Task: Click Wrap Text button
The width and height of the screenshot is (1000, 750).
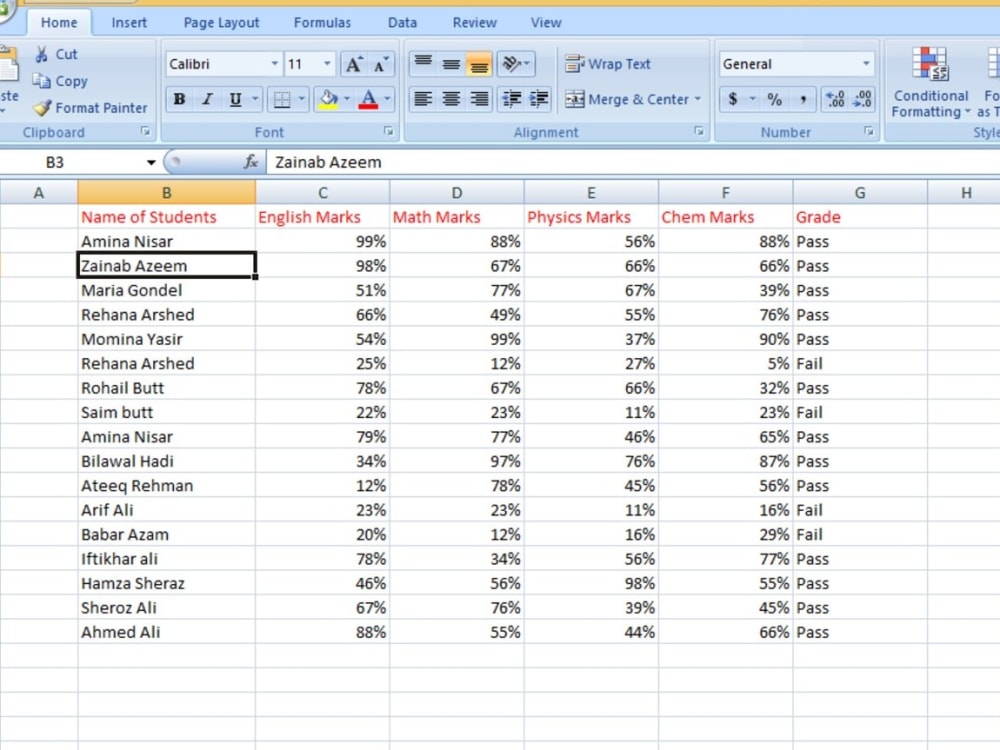Action: coord(607,64)
